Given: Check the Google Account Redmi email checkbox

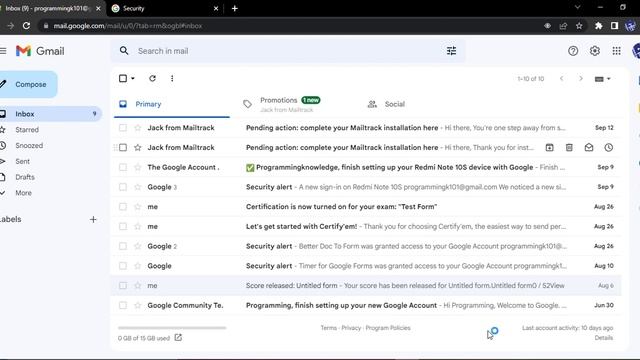Looking at the screenshot, I should 123,167.
